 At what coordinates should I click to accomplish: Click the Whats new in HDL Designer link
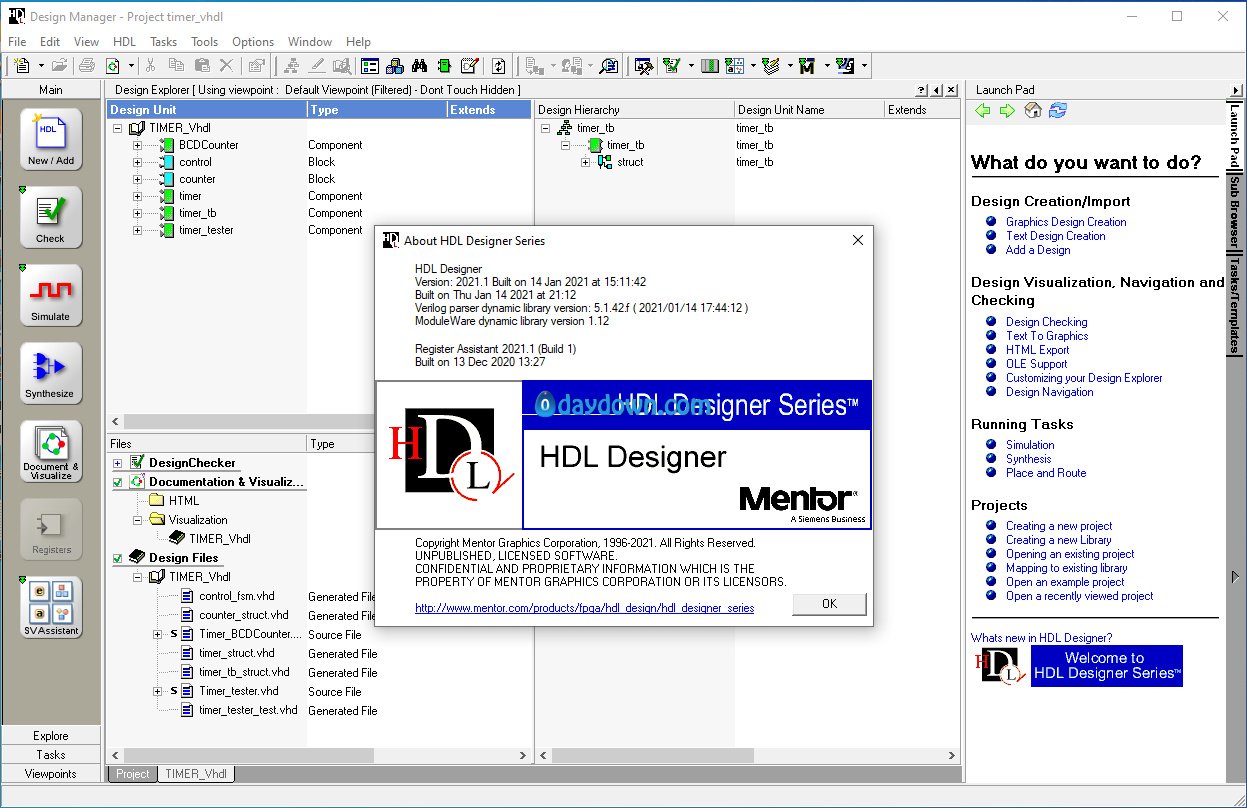pos(1041,638)
